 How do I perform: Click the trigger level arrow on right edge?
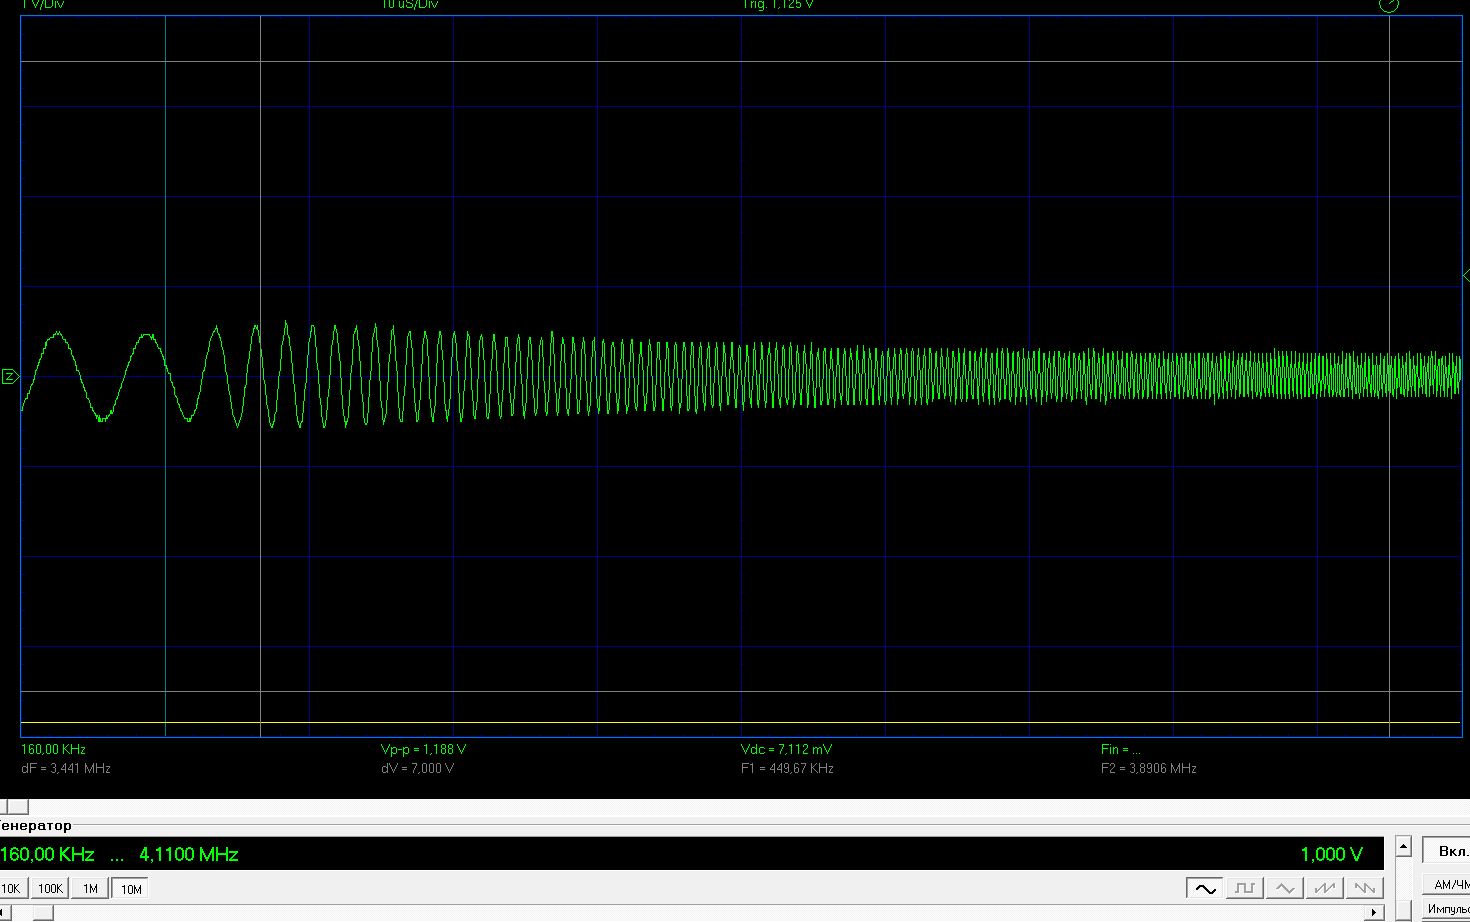pos(1465,275)
